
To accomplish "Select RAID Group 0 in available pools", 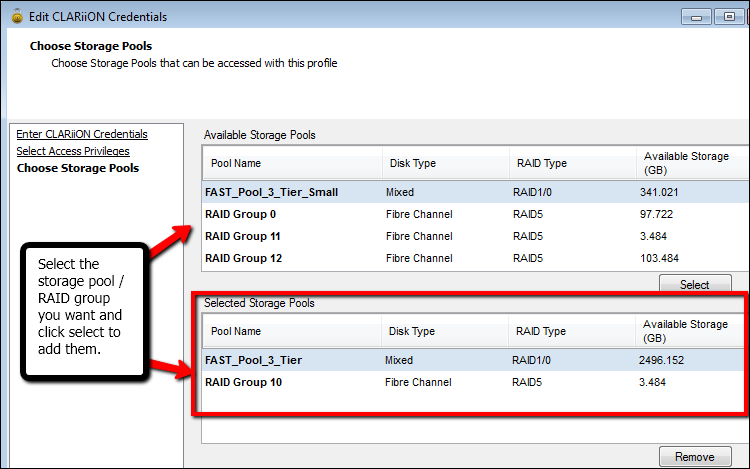I will (475, 214).
